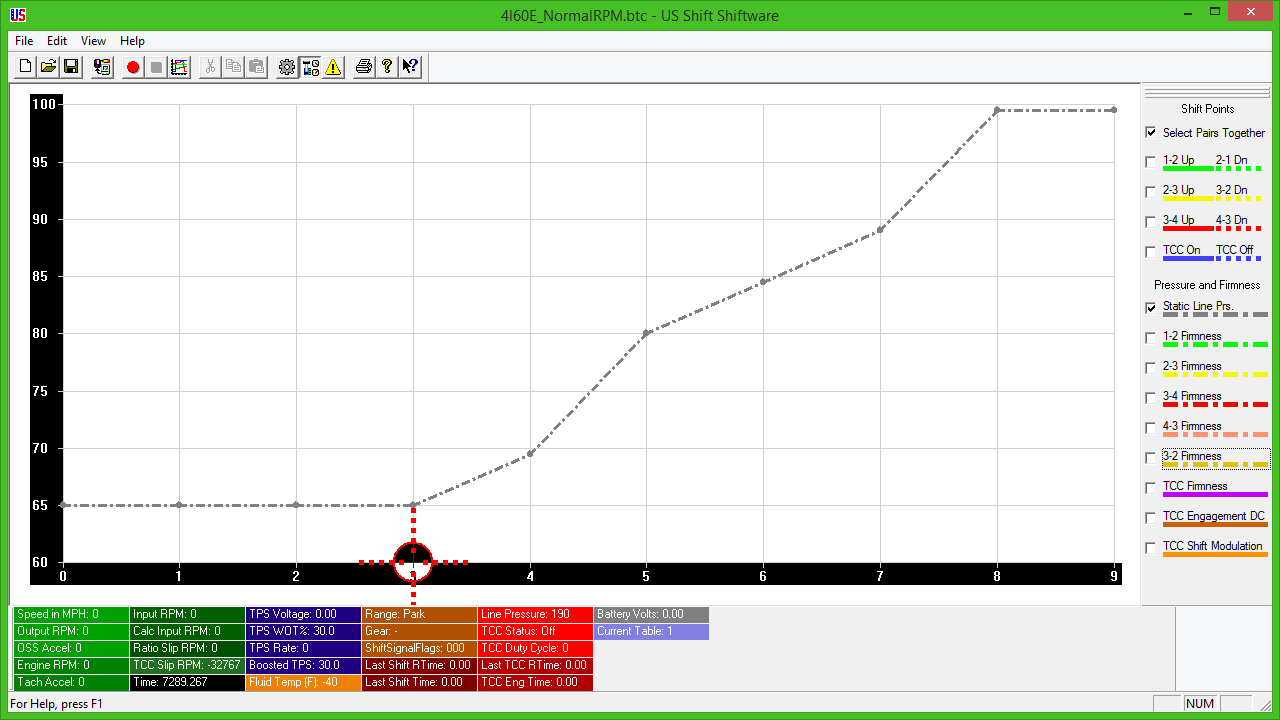Save the calibration with the Save icon
This screenshot has width=1280, height=720.
[71, 66]
